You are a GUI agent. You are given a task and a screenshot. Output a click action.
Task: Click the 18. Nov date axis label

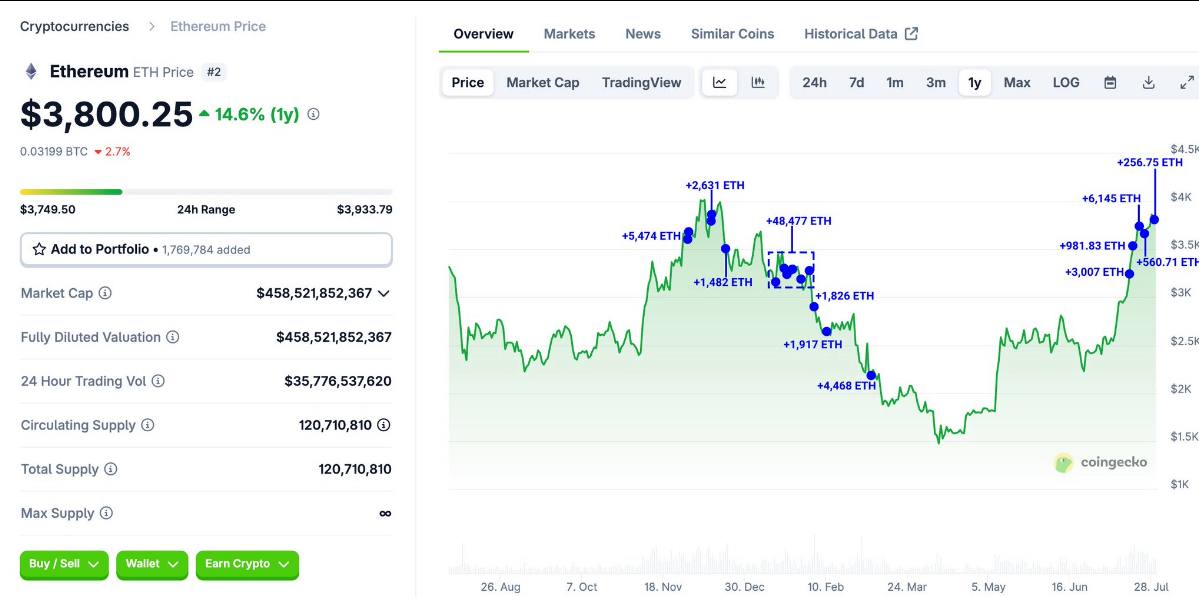(x=663, y=587)
